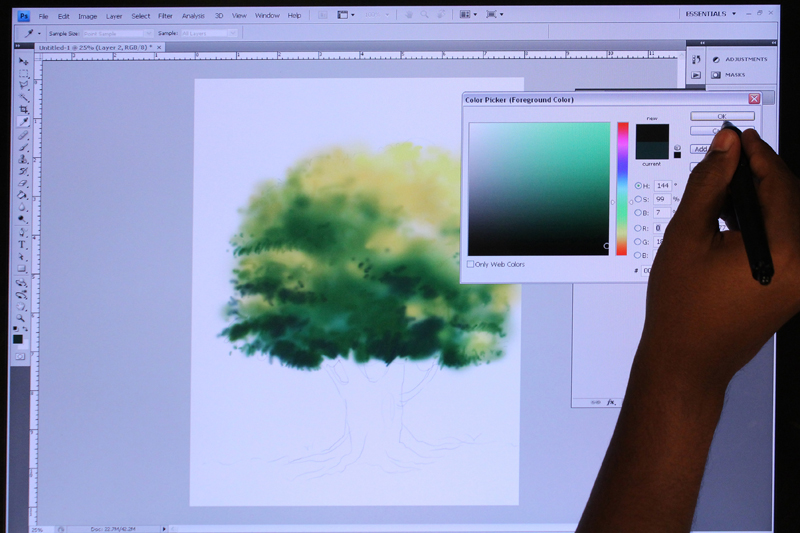
Task: Select the Clone Stamp tool
Action: (x=23, y=160)
